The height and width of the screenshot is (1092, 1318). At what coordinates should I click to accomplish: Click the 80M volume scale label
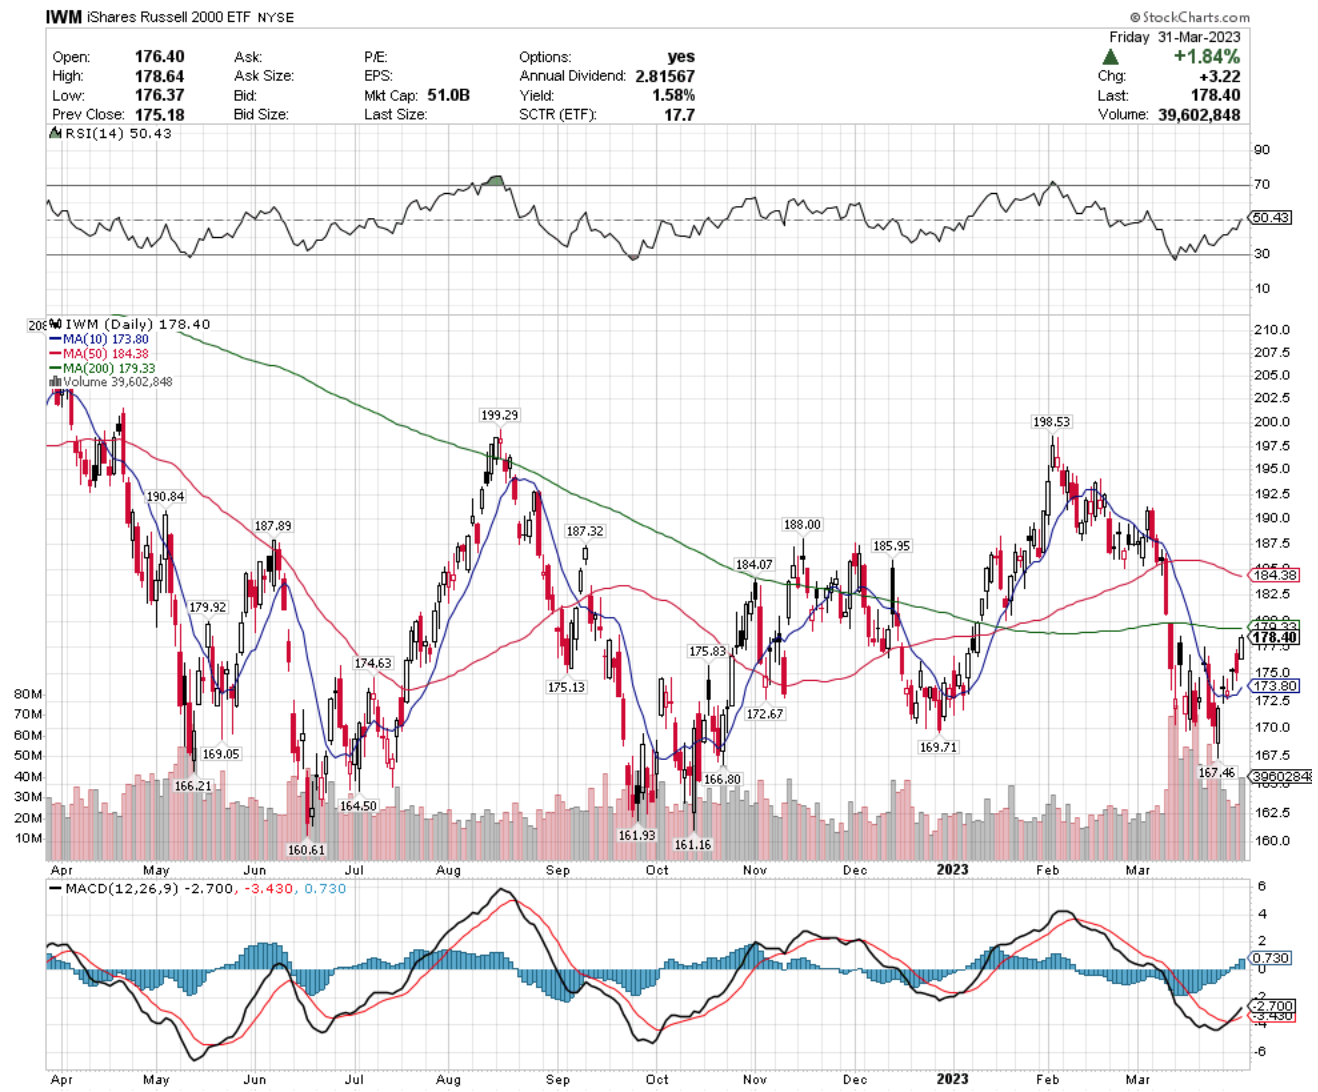pos(28,694)
